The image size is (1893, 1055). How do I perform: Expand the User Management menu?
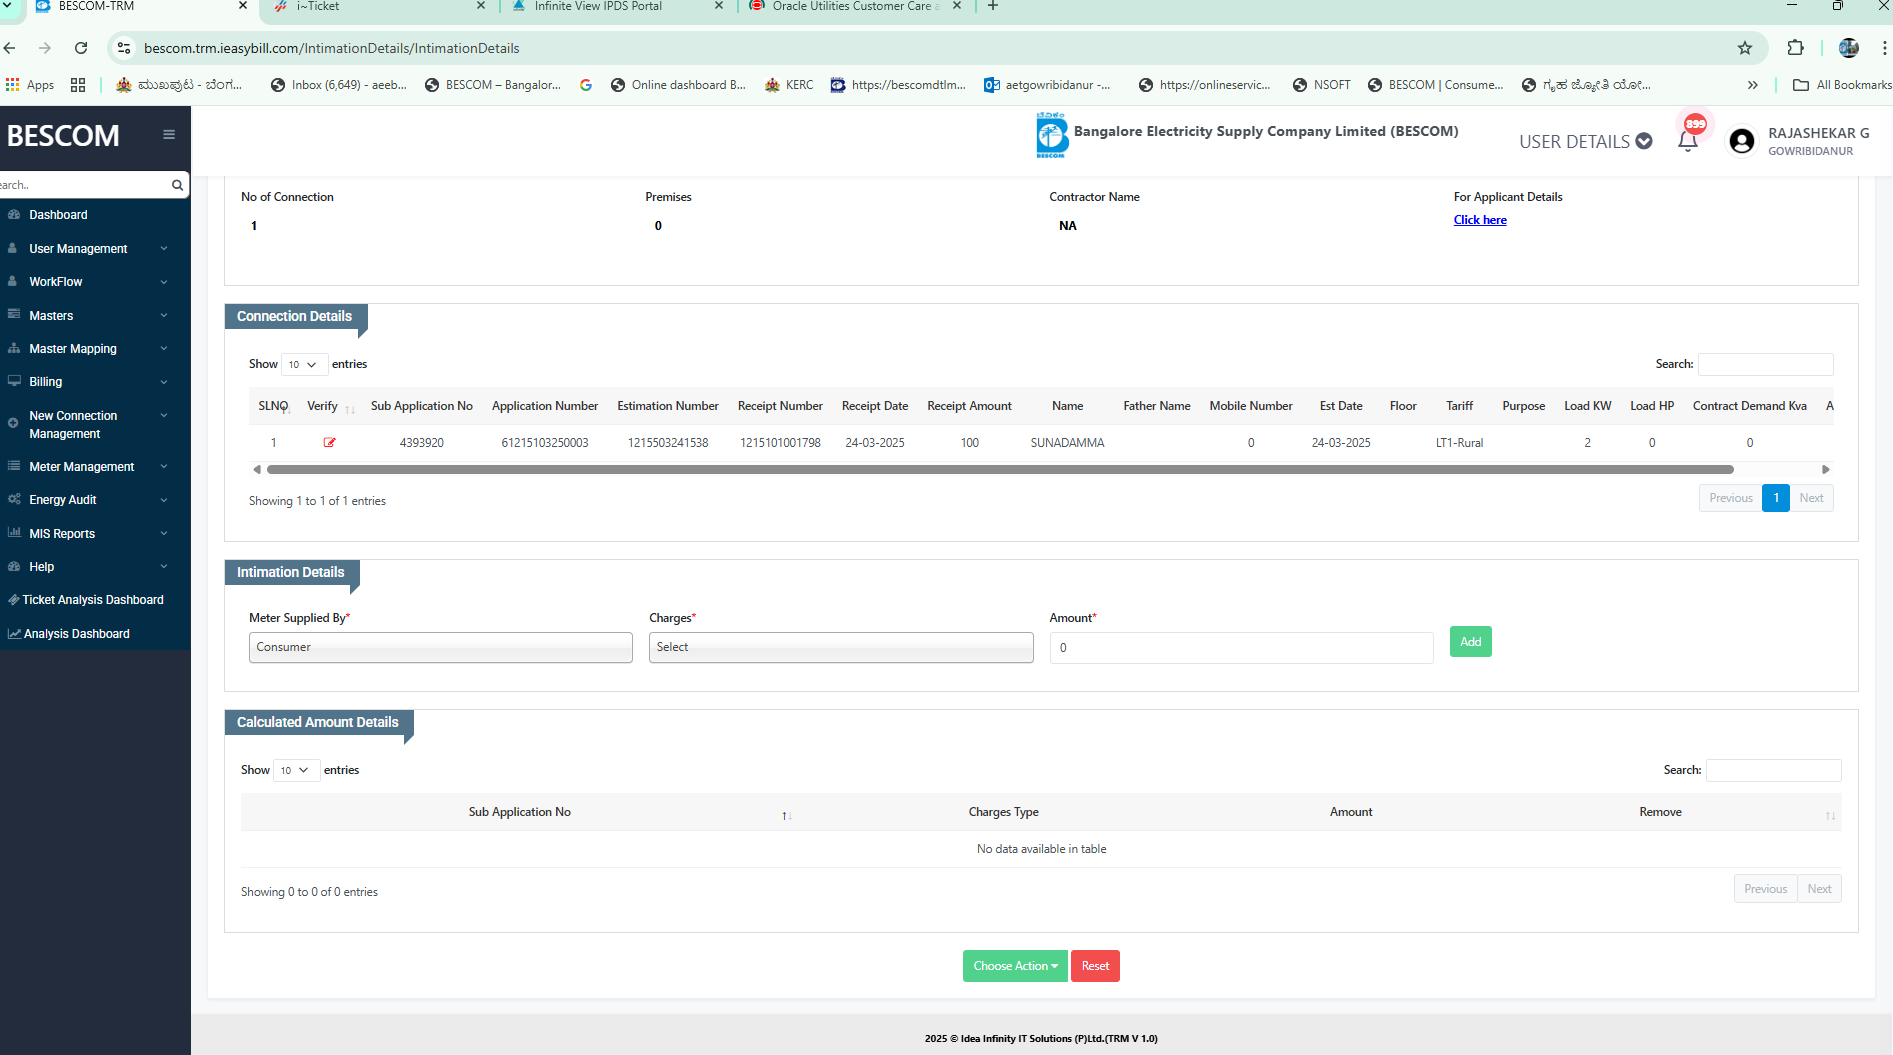(95, 249)
